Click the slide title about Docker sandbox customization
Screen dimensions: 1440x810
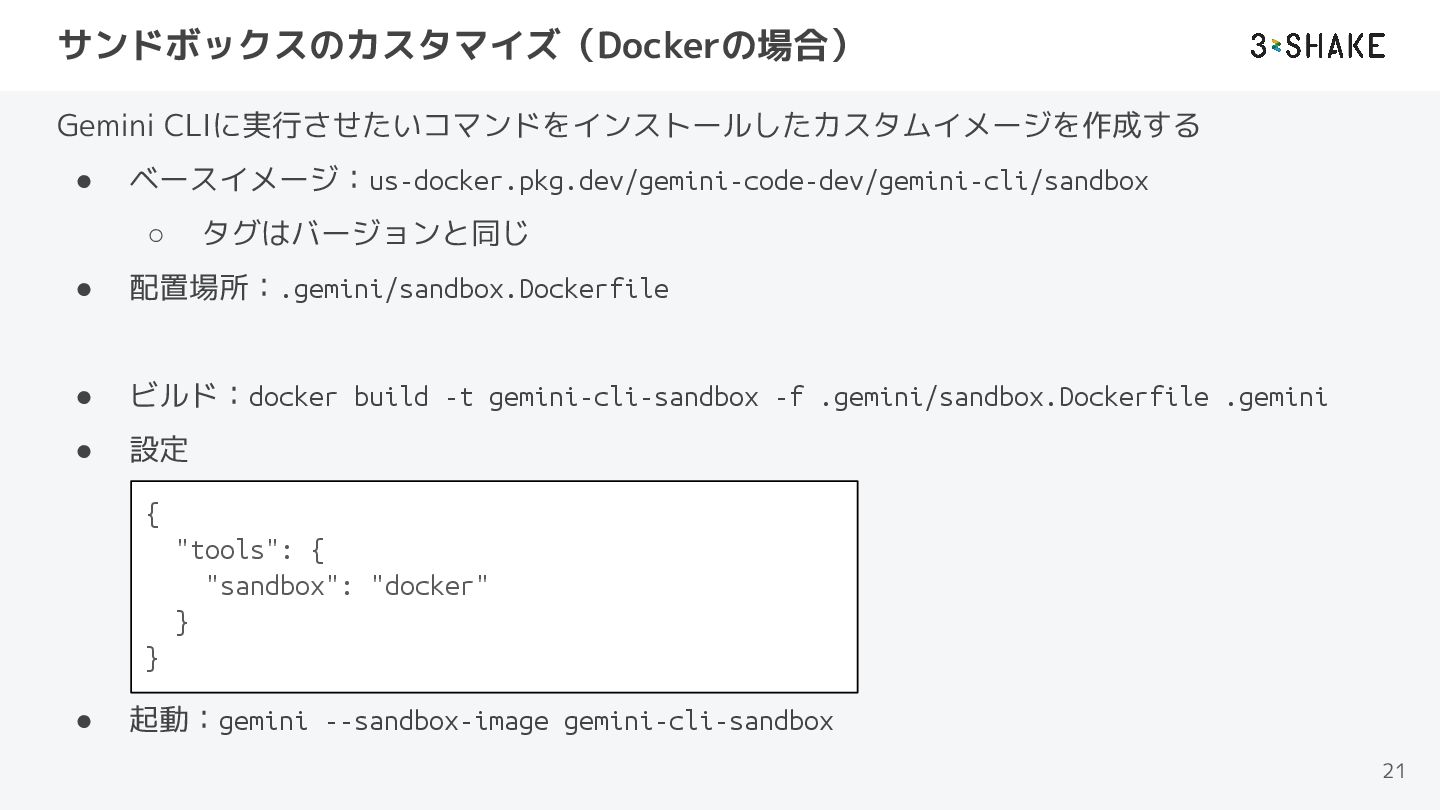[455, 45]
